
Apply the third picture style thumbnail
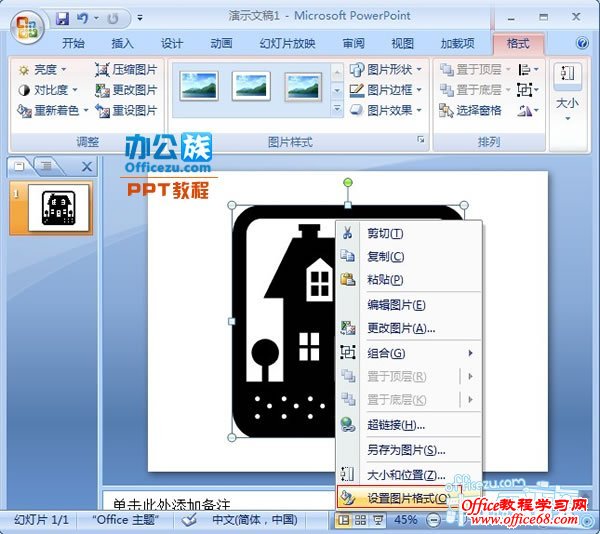[303, 87]
